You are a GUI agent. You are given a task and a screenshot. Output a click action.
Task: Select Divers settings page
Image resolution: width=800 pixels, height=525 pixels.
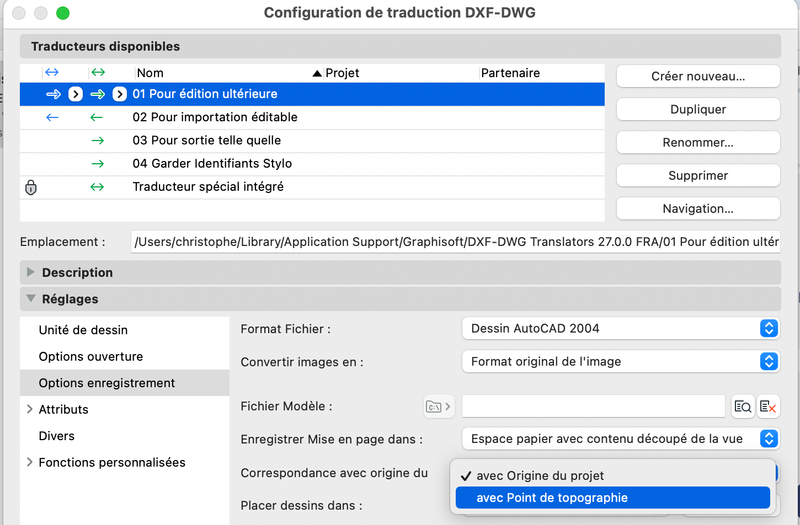[124, 436]
